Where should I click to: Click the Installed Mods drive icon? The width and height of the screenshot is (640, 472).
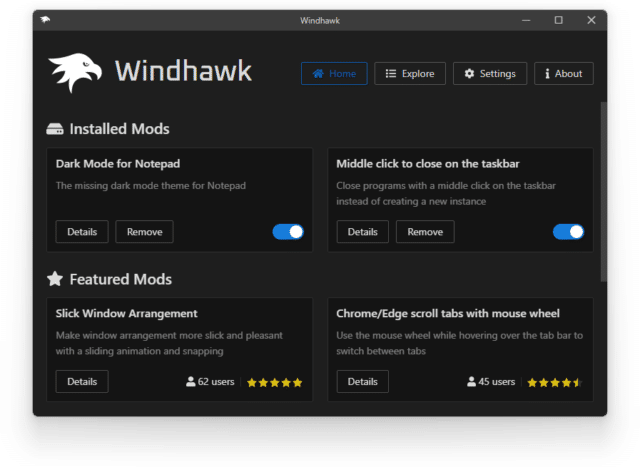point(55,129)
